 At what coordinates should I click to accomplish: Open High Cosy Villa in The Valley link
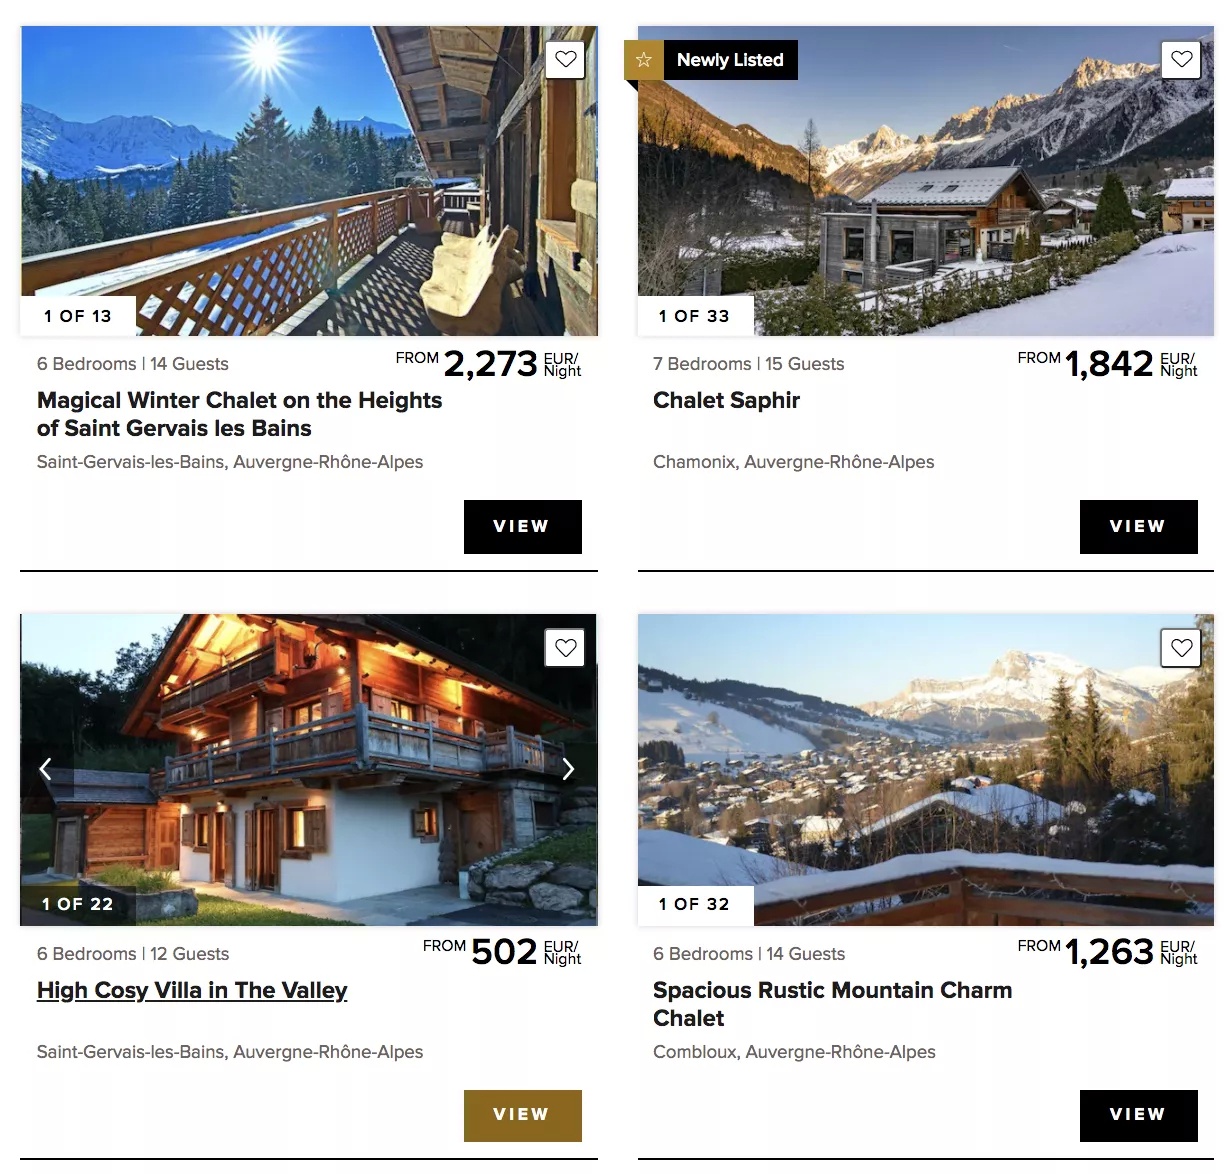click(192, 990)
